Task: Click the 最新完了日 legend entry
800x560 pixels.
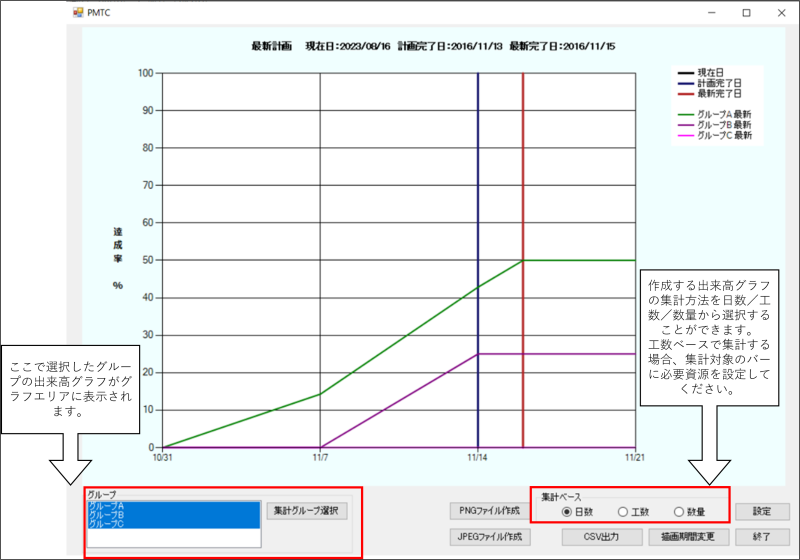Action: pos(710,94)
